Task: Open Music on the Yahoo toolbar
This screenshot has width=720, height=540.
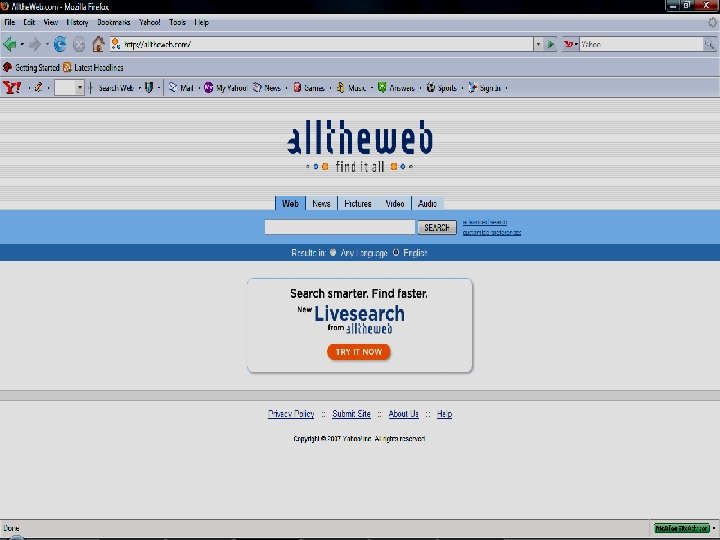Action: [351, 88]
